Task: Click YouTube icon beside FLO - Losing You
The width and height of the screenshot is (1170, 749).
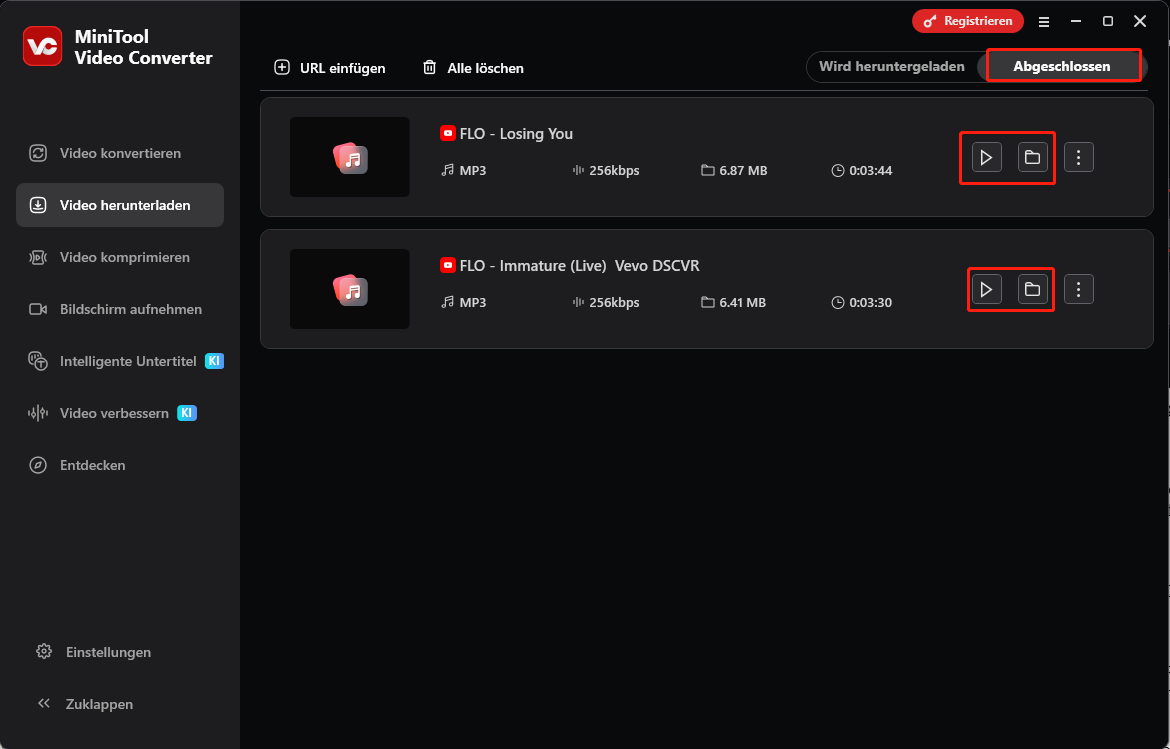Action: coord(448,134)
